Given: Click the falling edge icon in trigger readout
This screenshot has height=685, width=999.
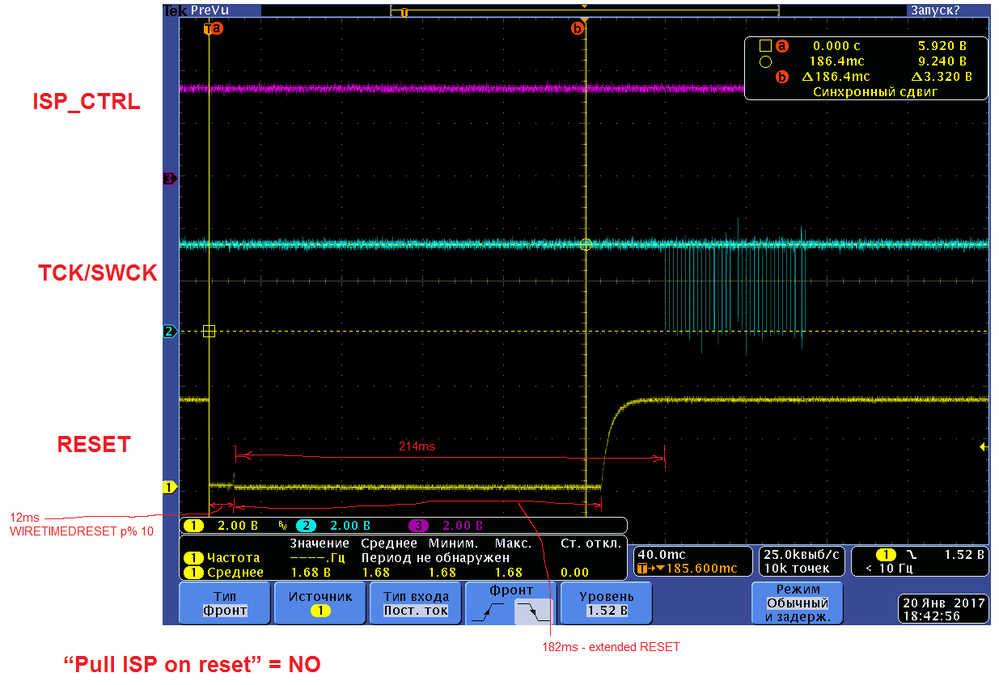Looking at the screenshot, I should point(912,555).
